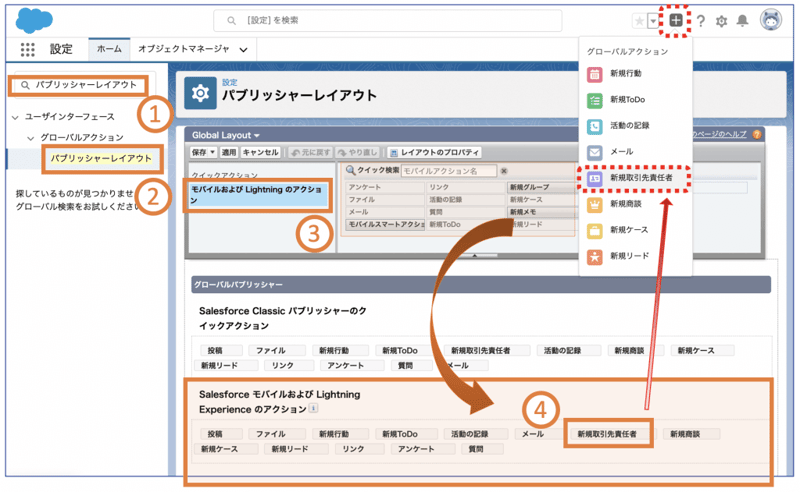Click the favorites star icon

[639, 21]
